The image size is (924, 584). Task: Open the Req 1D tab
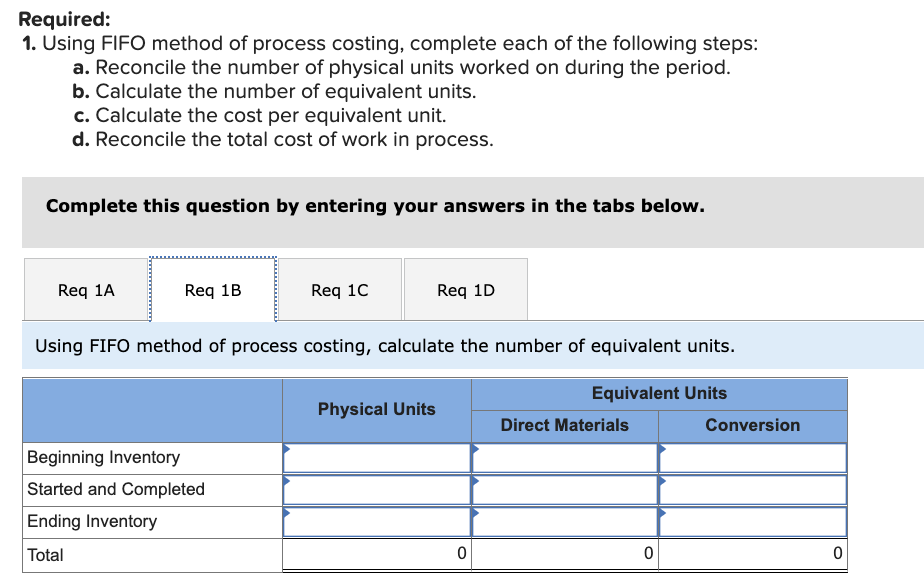click(465, 289)
